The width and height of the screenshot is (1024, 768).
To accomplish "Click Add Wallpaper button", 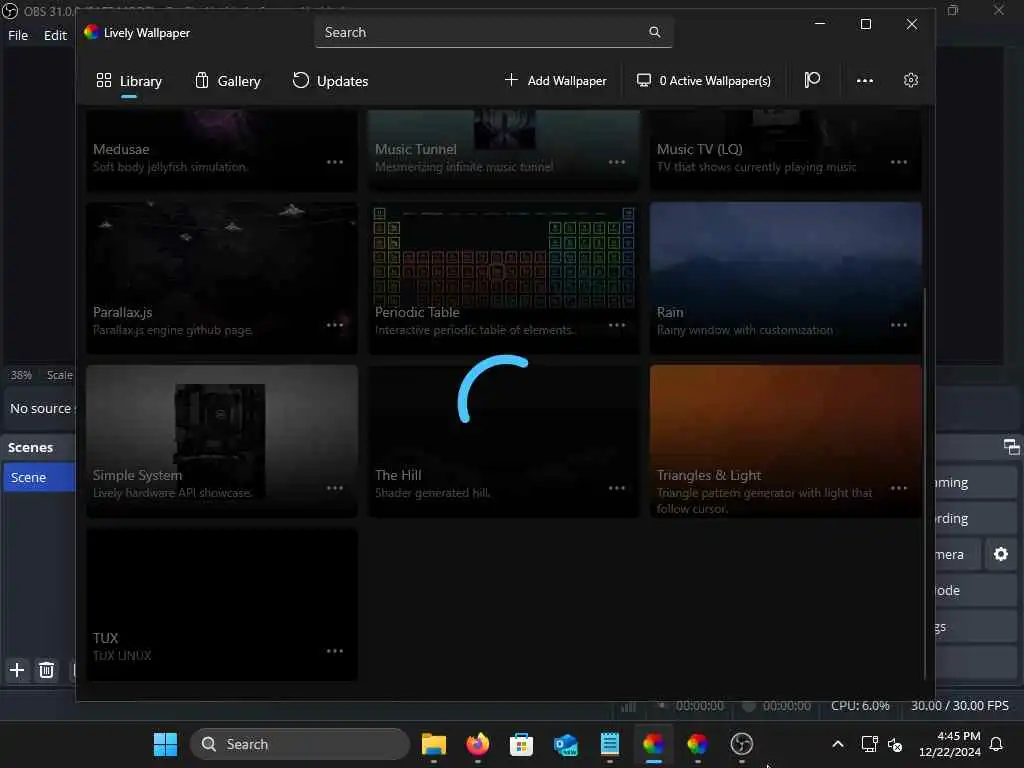I will pos(556,80).
